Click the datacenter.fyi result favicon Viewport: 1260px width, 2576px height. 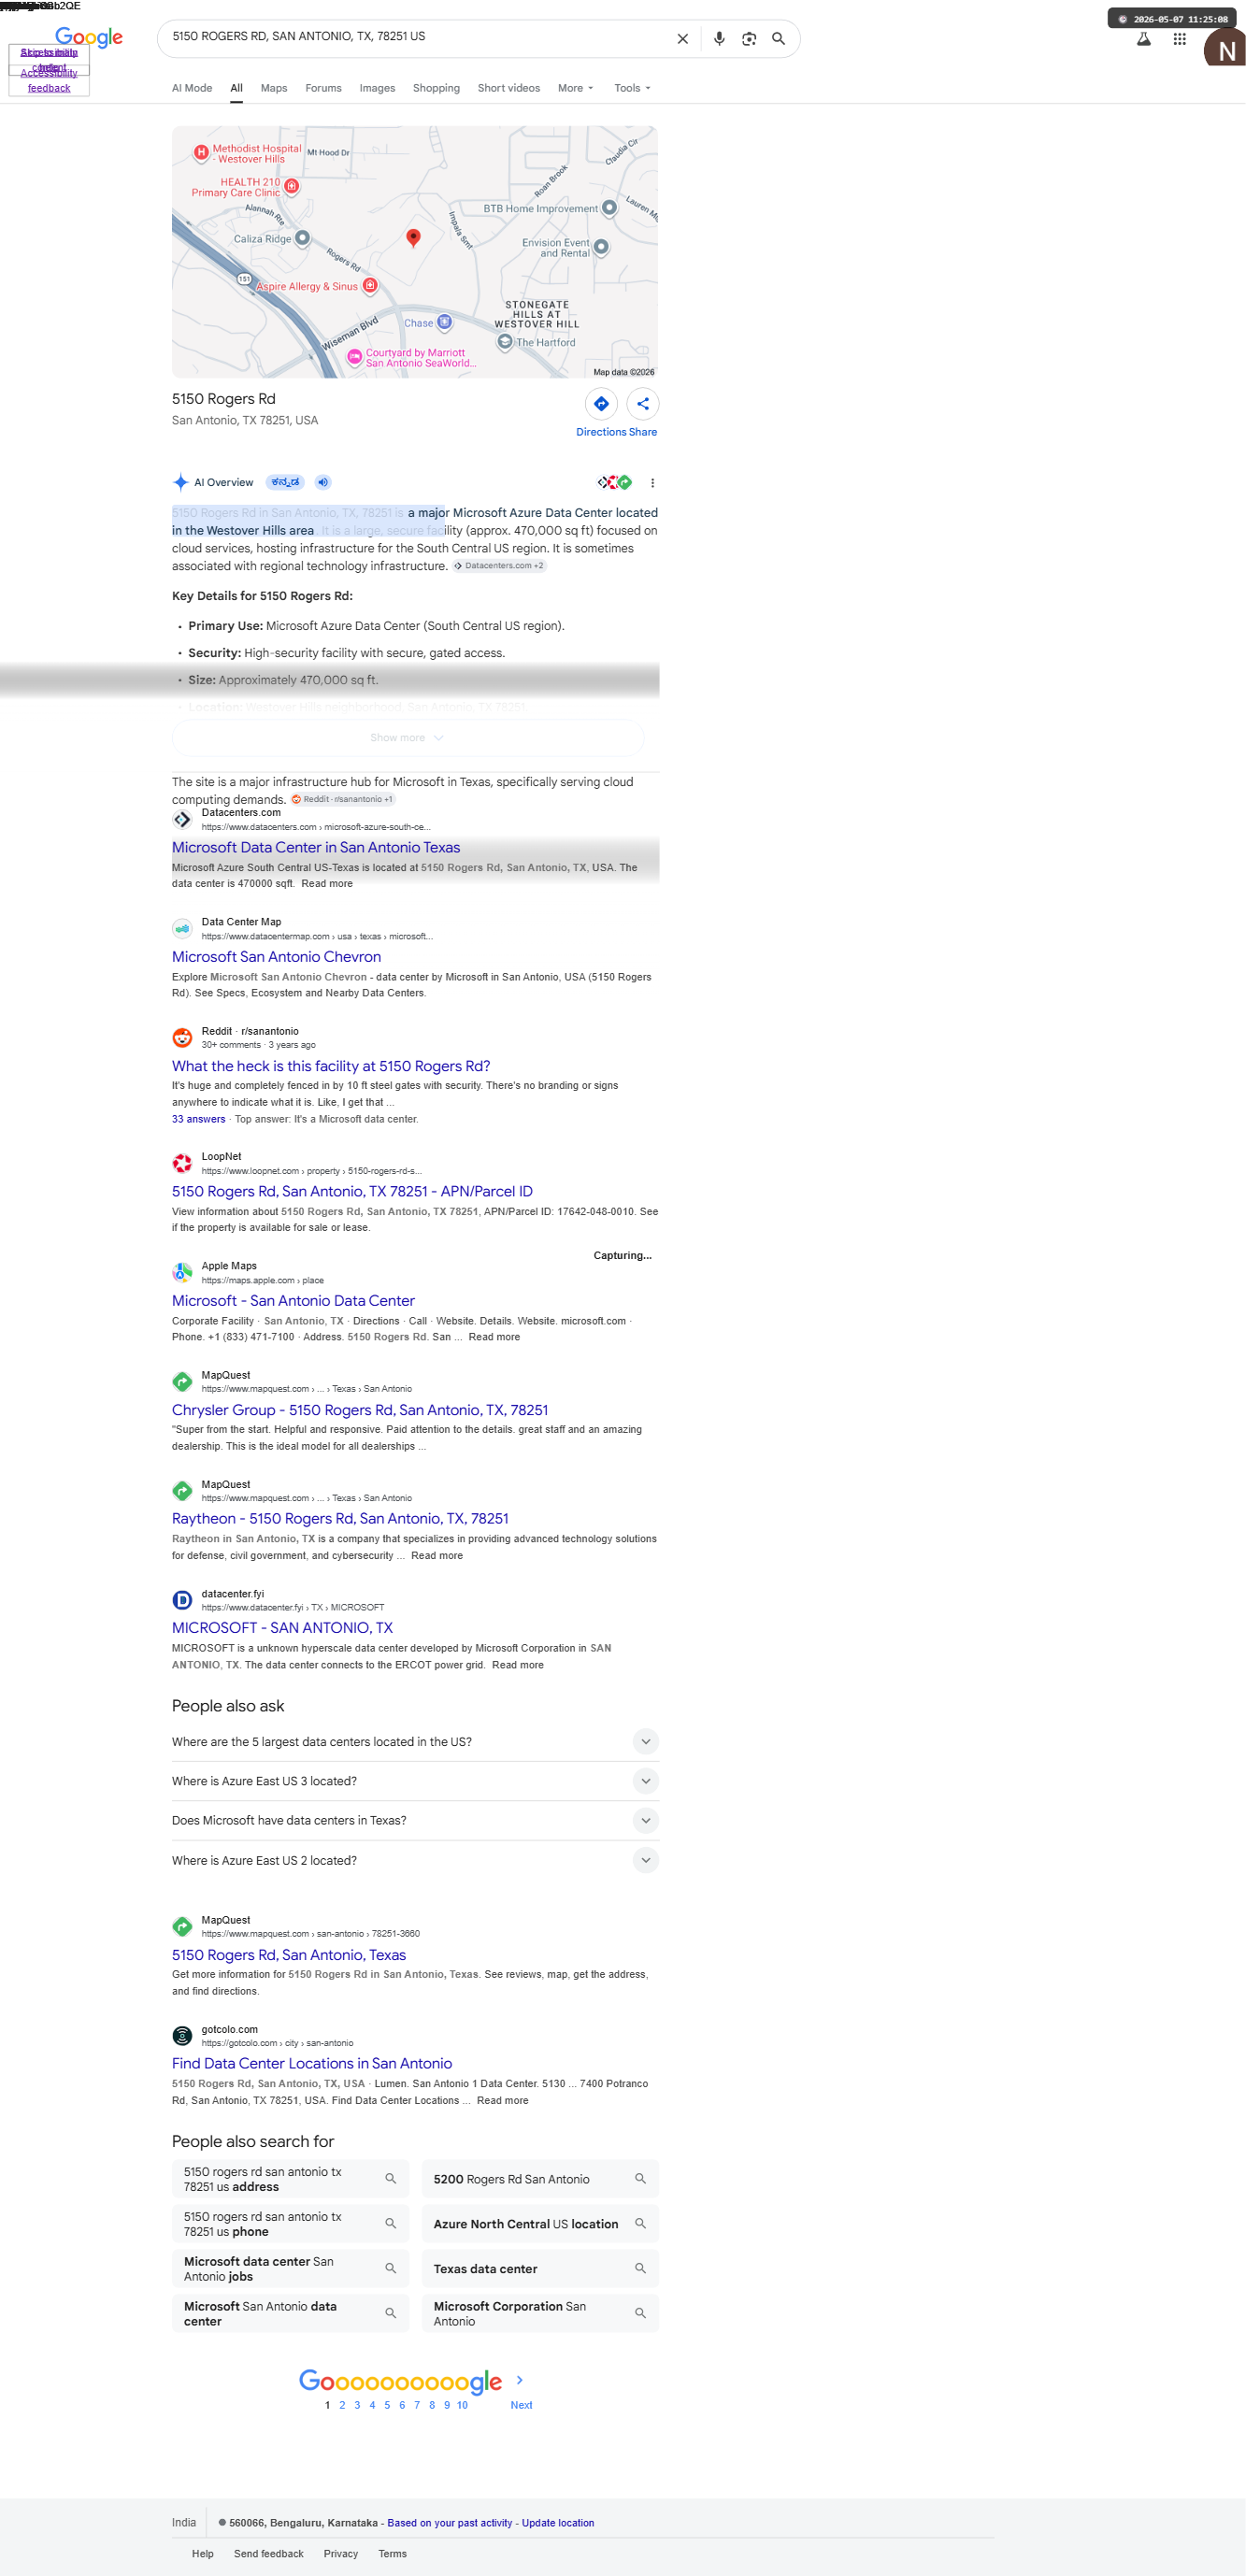pyautogui.click(x=182, y=1600)
